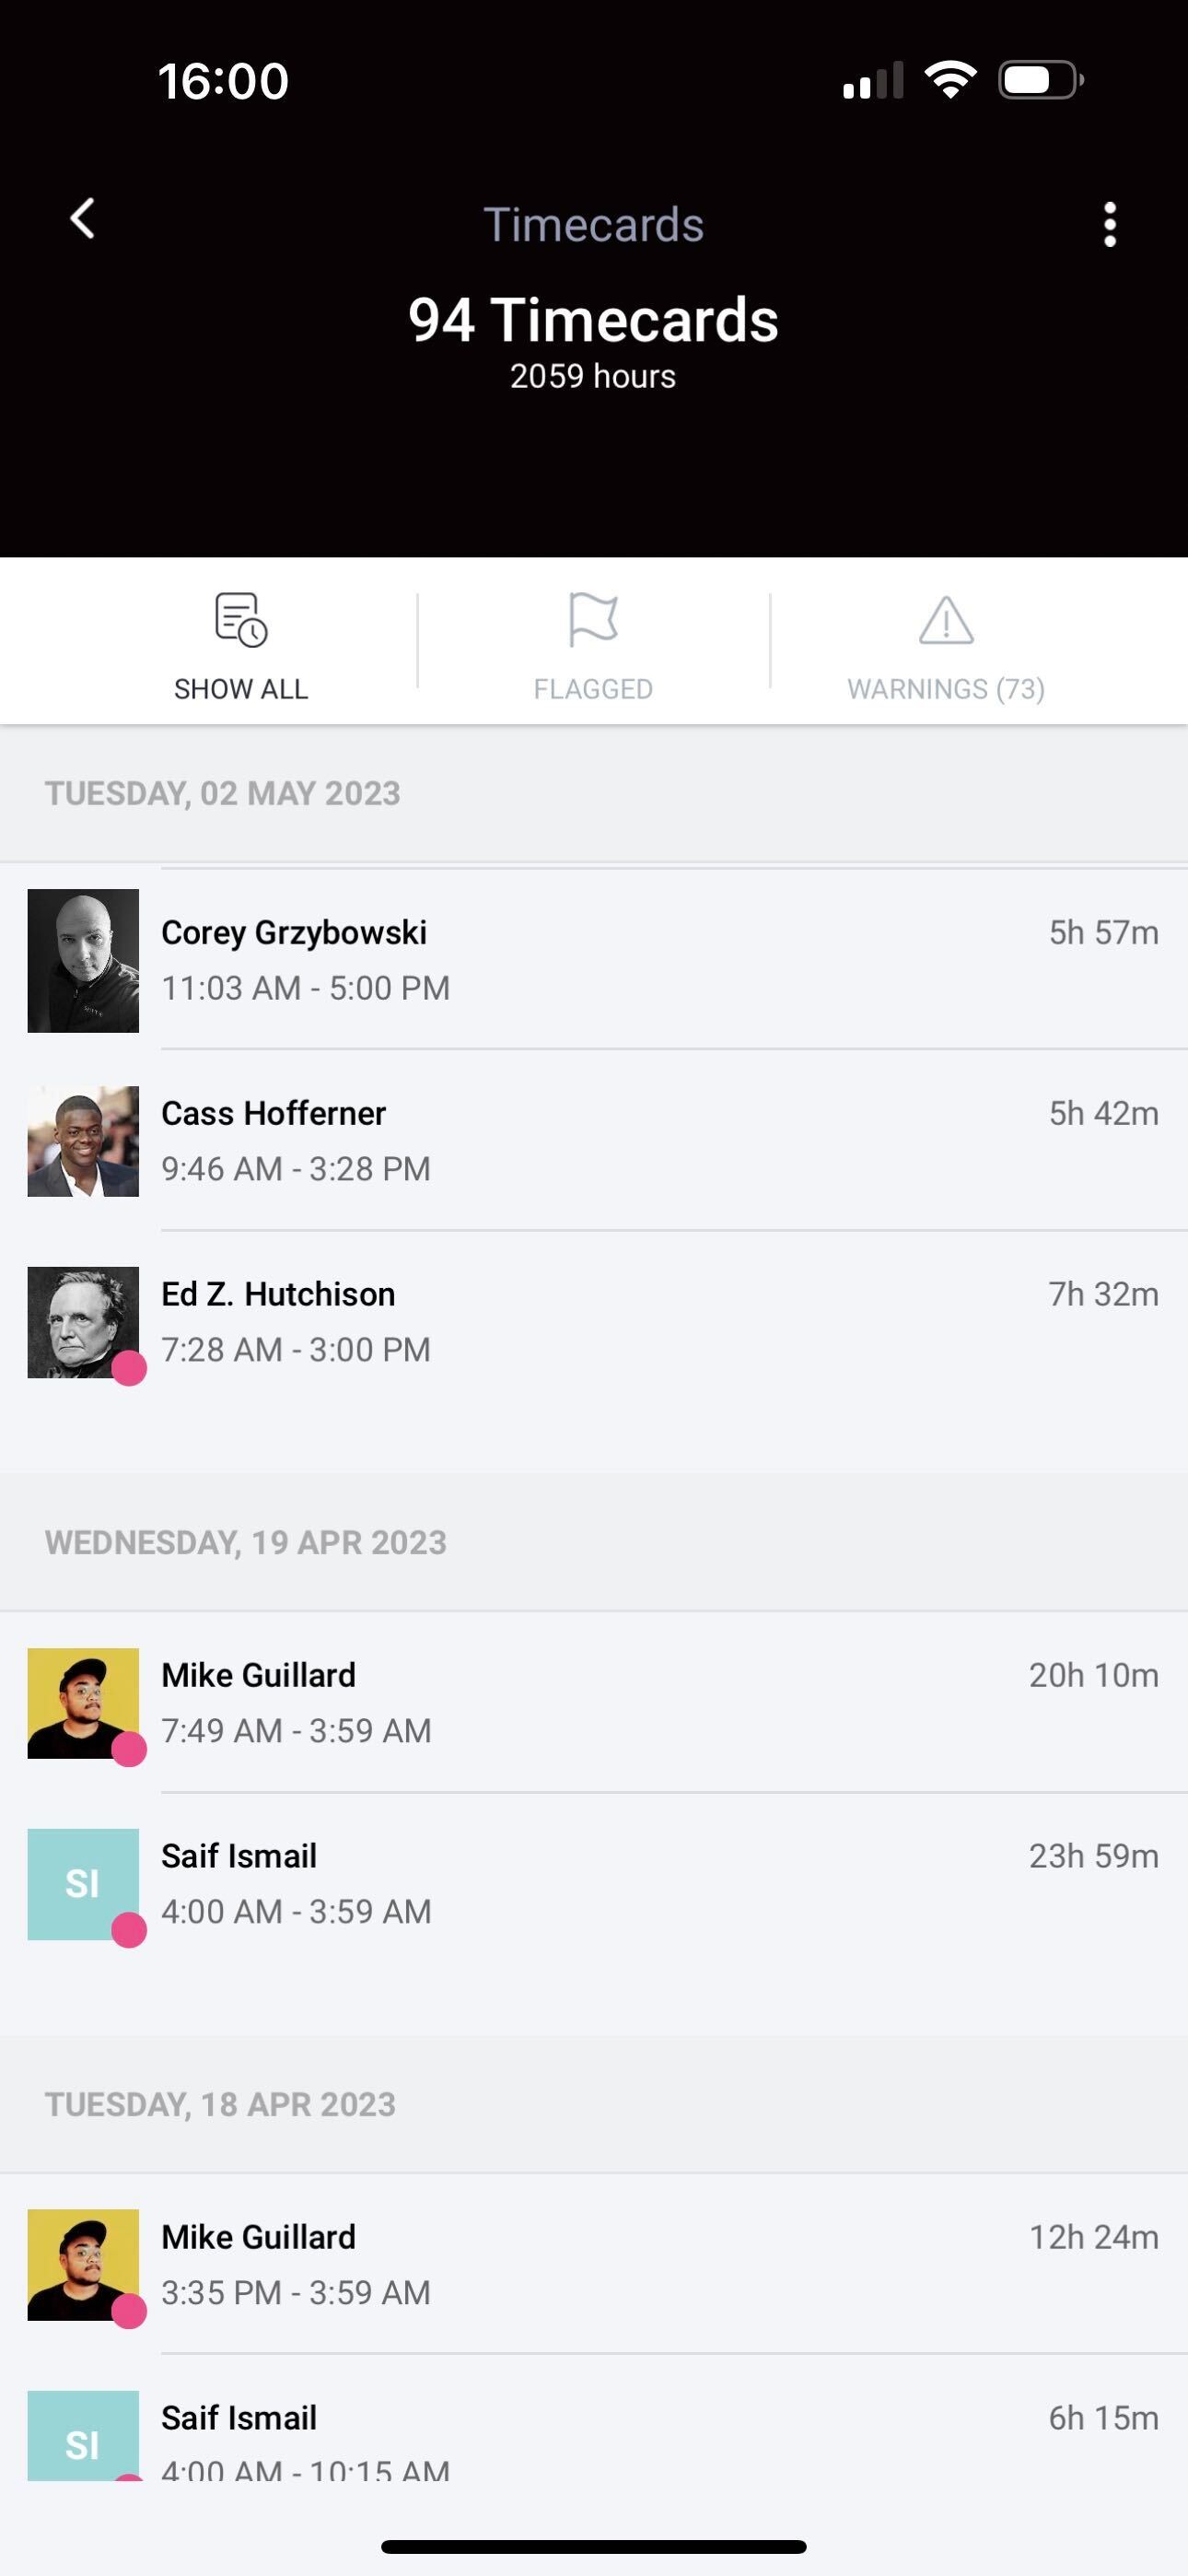
Task: Tap Saif Ismail's SI initials avatar, 23h 59m entry
Action: coord(83,1884)
